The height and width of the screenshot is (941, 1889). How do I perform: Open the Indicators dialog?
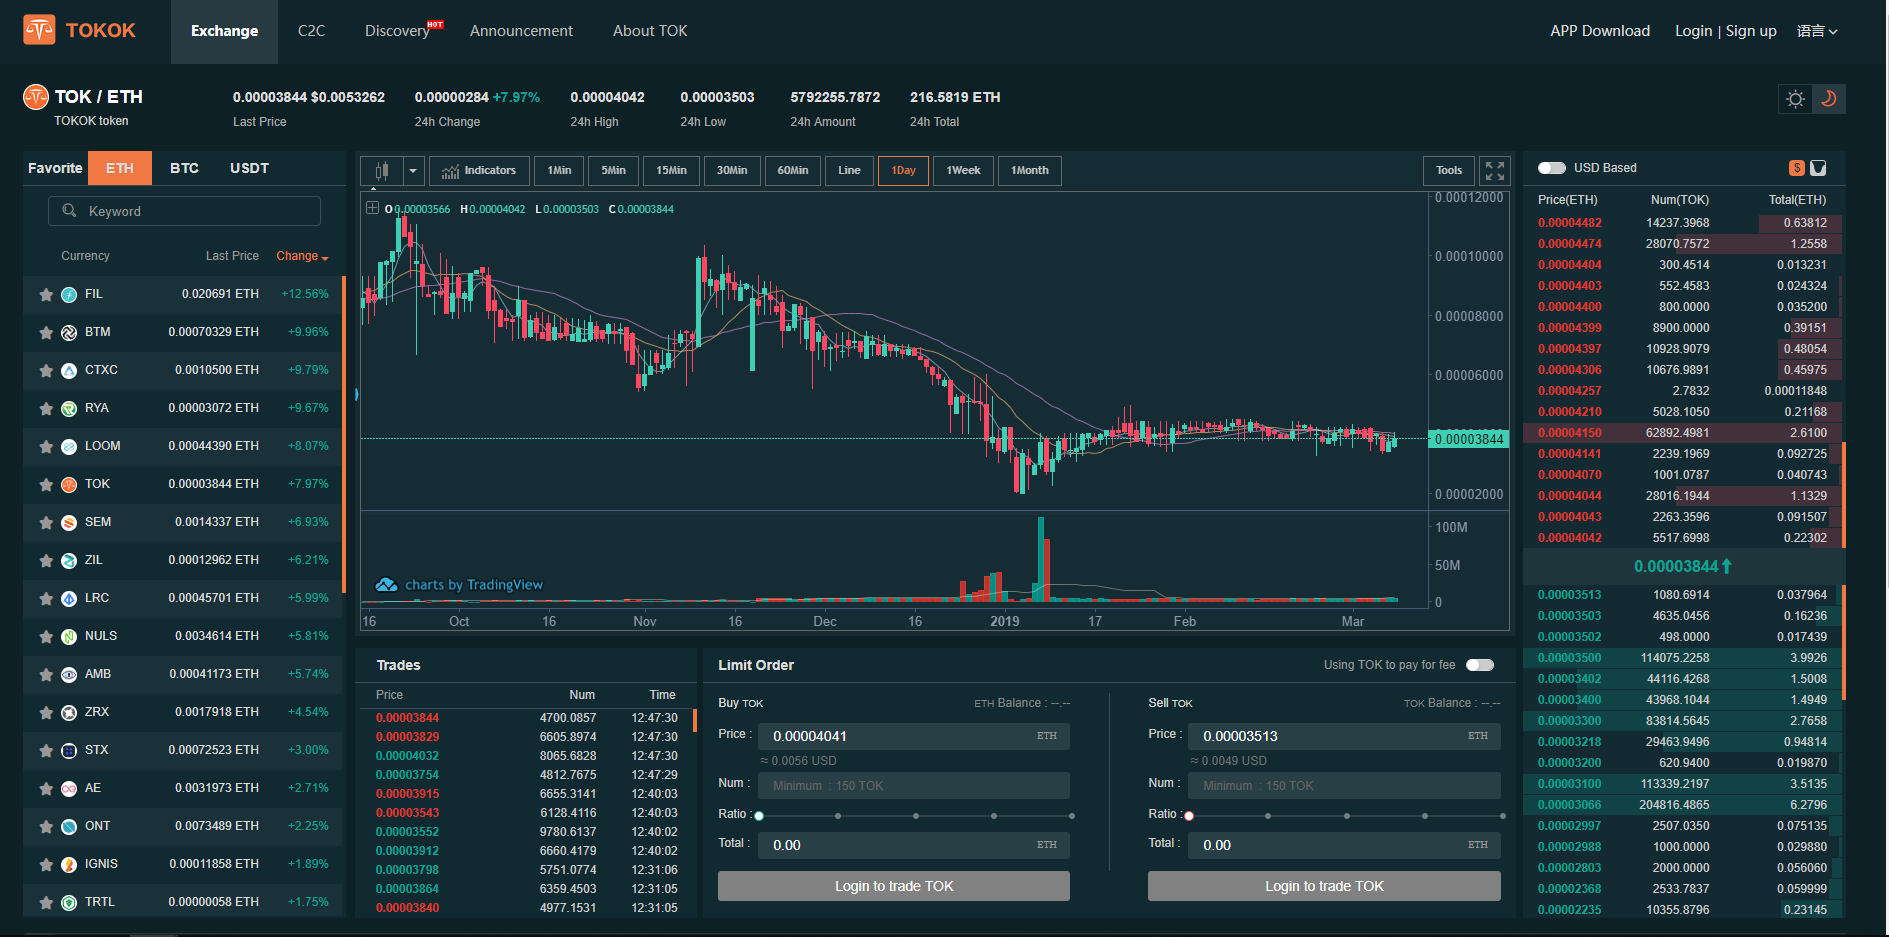click(x=479, y=171)
